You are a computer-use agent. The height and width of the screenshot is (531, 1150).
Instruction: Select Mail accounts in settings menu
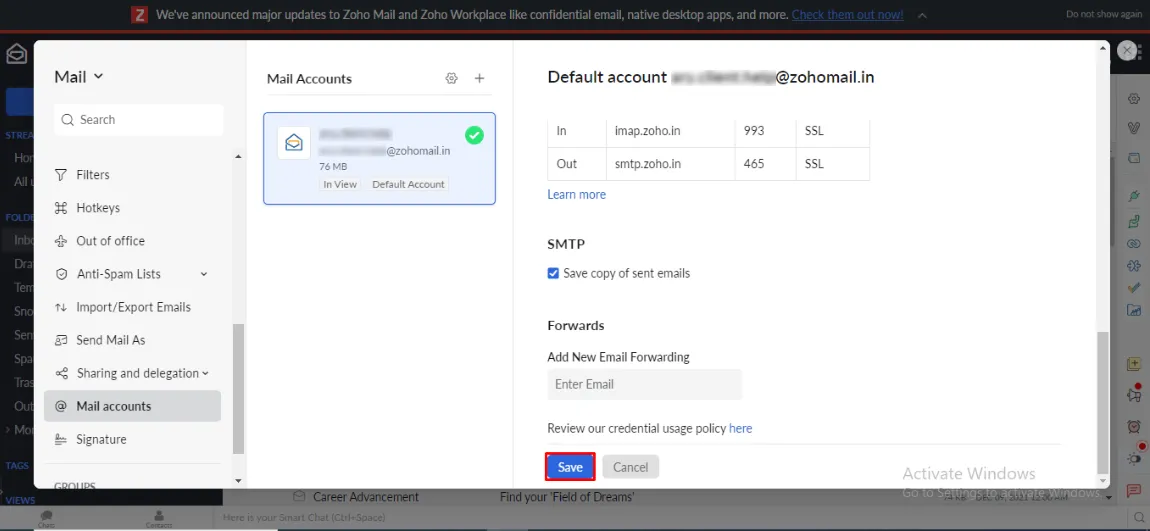pos(113,406)
